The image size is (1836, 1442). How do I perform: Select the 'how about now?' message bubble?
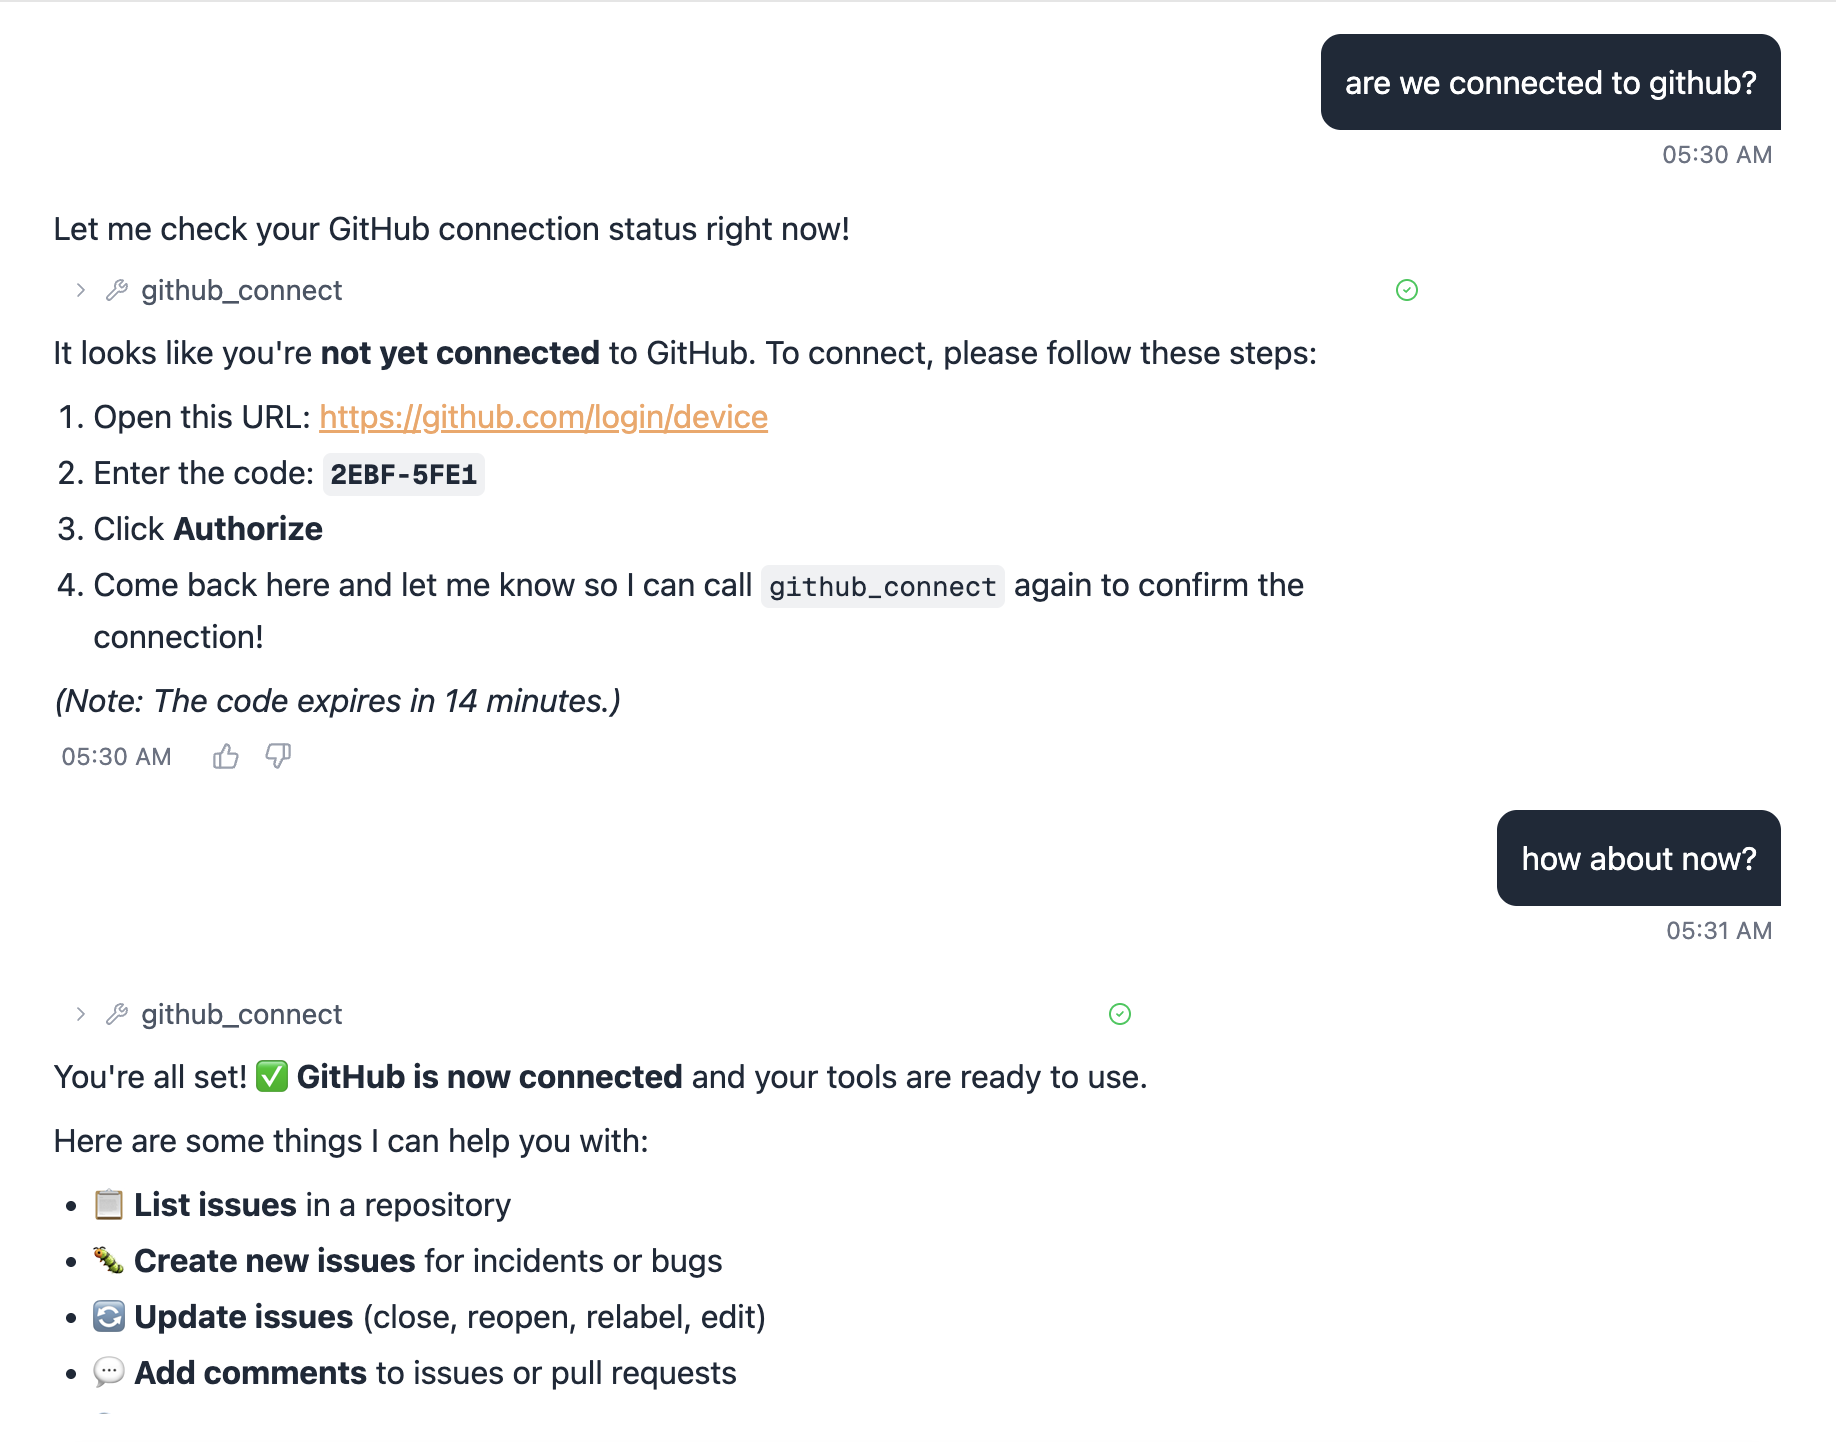[x=1638, y=858]
